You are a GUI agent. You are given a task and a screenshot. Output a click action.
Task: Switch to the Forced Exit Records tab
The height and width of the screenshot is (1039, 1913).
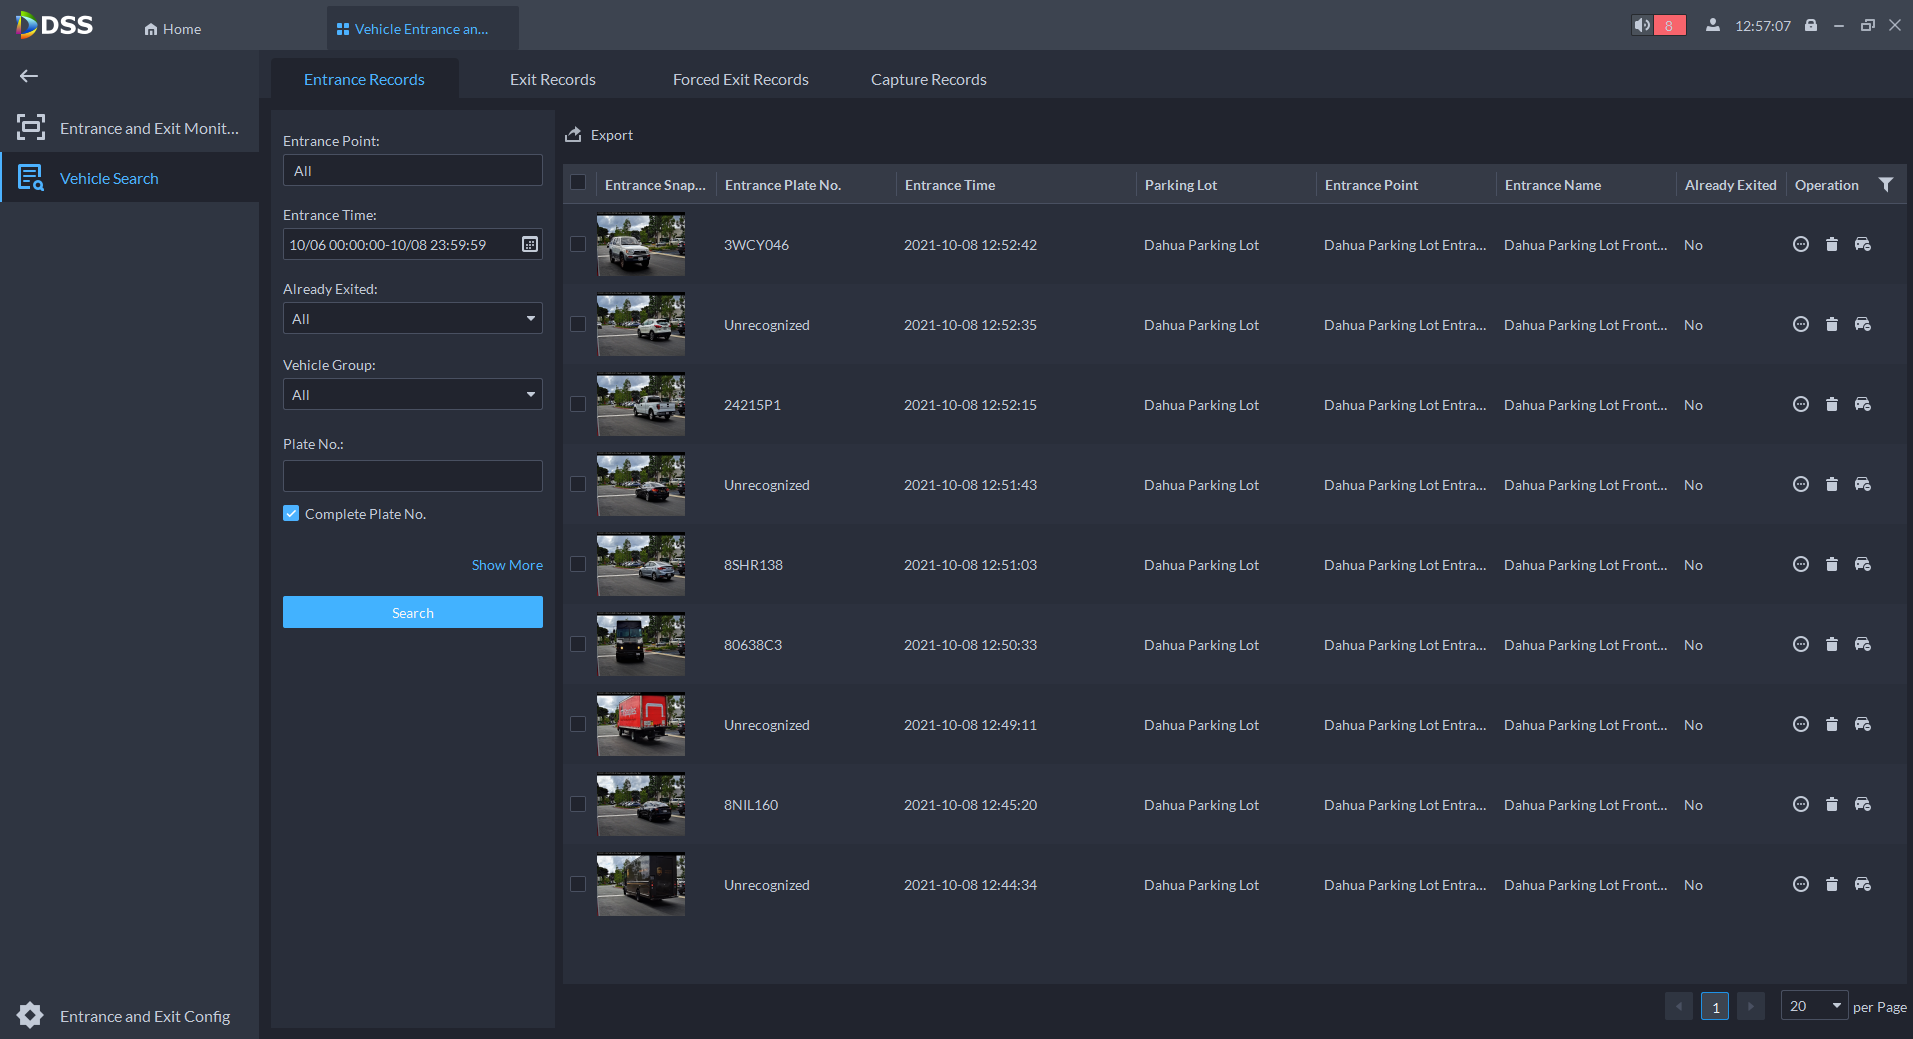click(740, 80)
